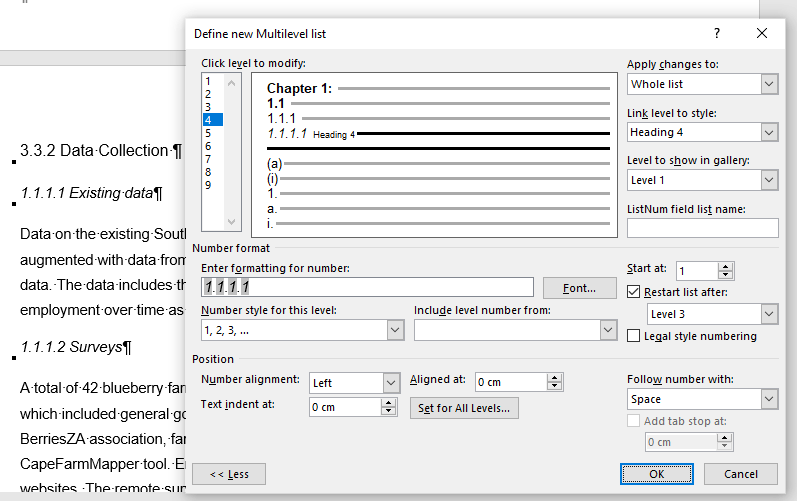Increase Aligned at value with up arrow
Viewport: 797px width, 501px height.
coord(555,378)
